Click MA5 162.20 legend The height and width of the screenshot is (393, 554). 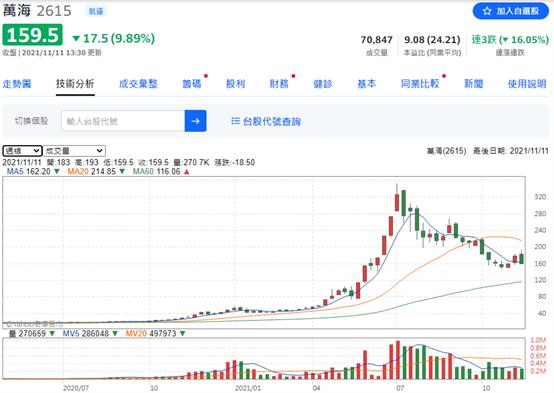click(33, 171)
